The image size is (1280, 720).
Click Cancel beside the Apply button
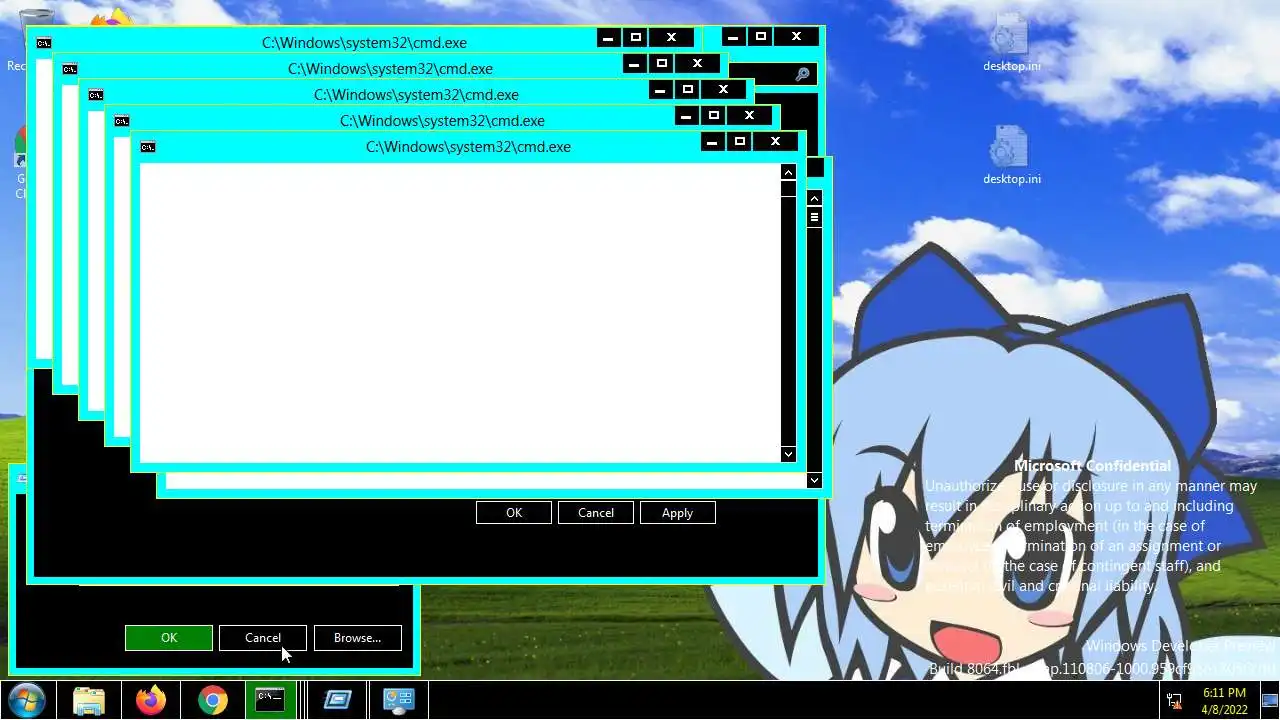596,512
